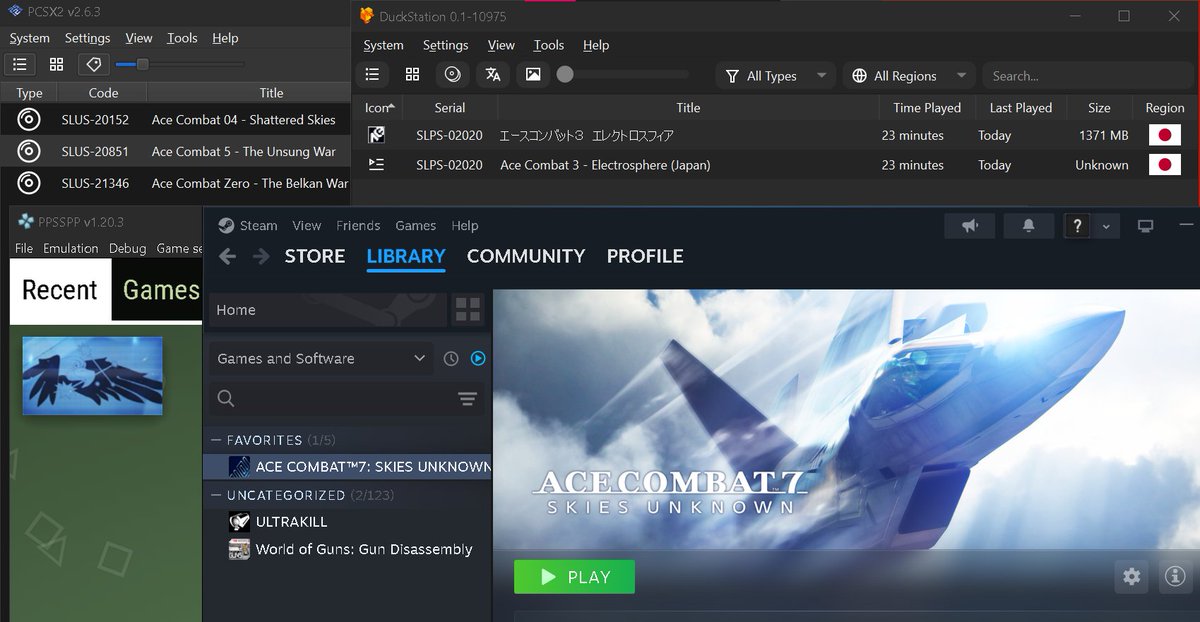The image size is (1200, 622).
Task: Focus DuckStation Search field
Action: click(1088, 76)
